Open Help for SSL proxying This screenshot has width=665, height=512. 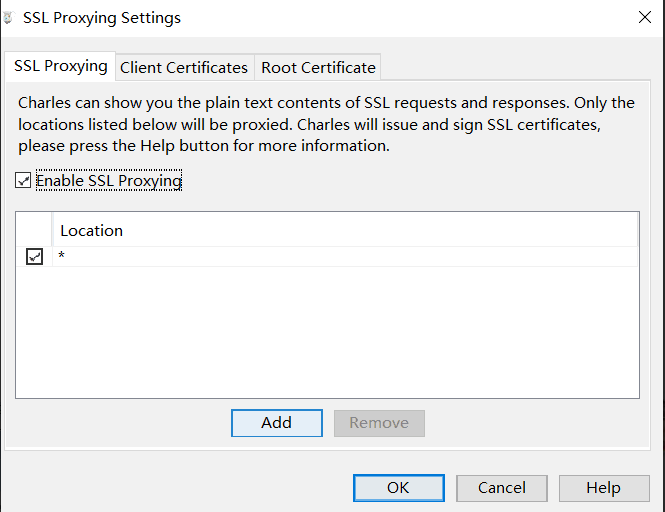pos(604,488)
